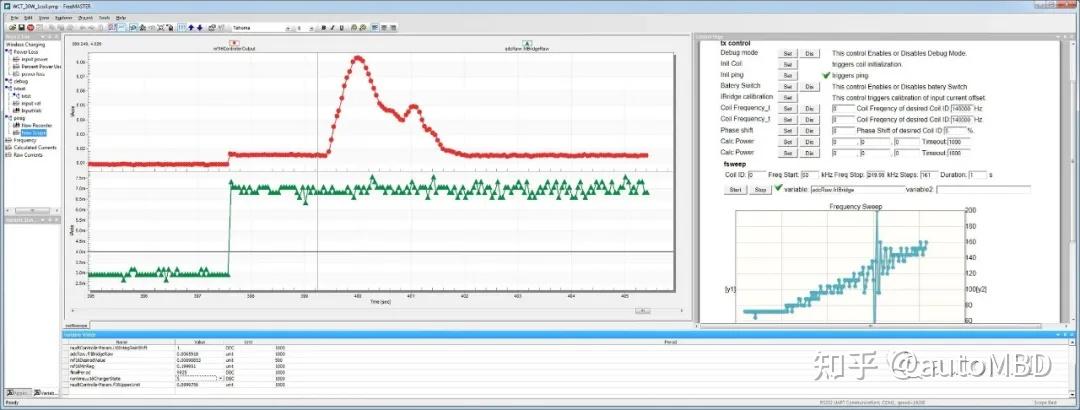
Task: Click the red stop communication icon
Action: (x=30, y=28)
